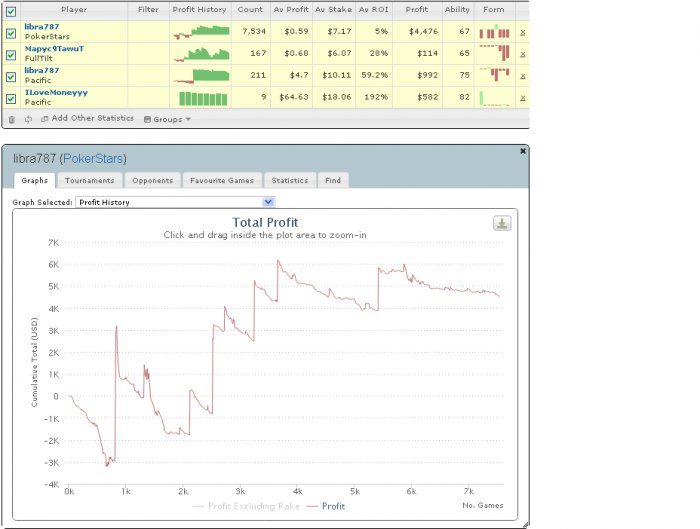Image resolution: width=700 pixels, height=529 pixels.
Task: Uncheck the ILoveMoneyyy row checkbox
Action: point(11,99)
